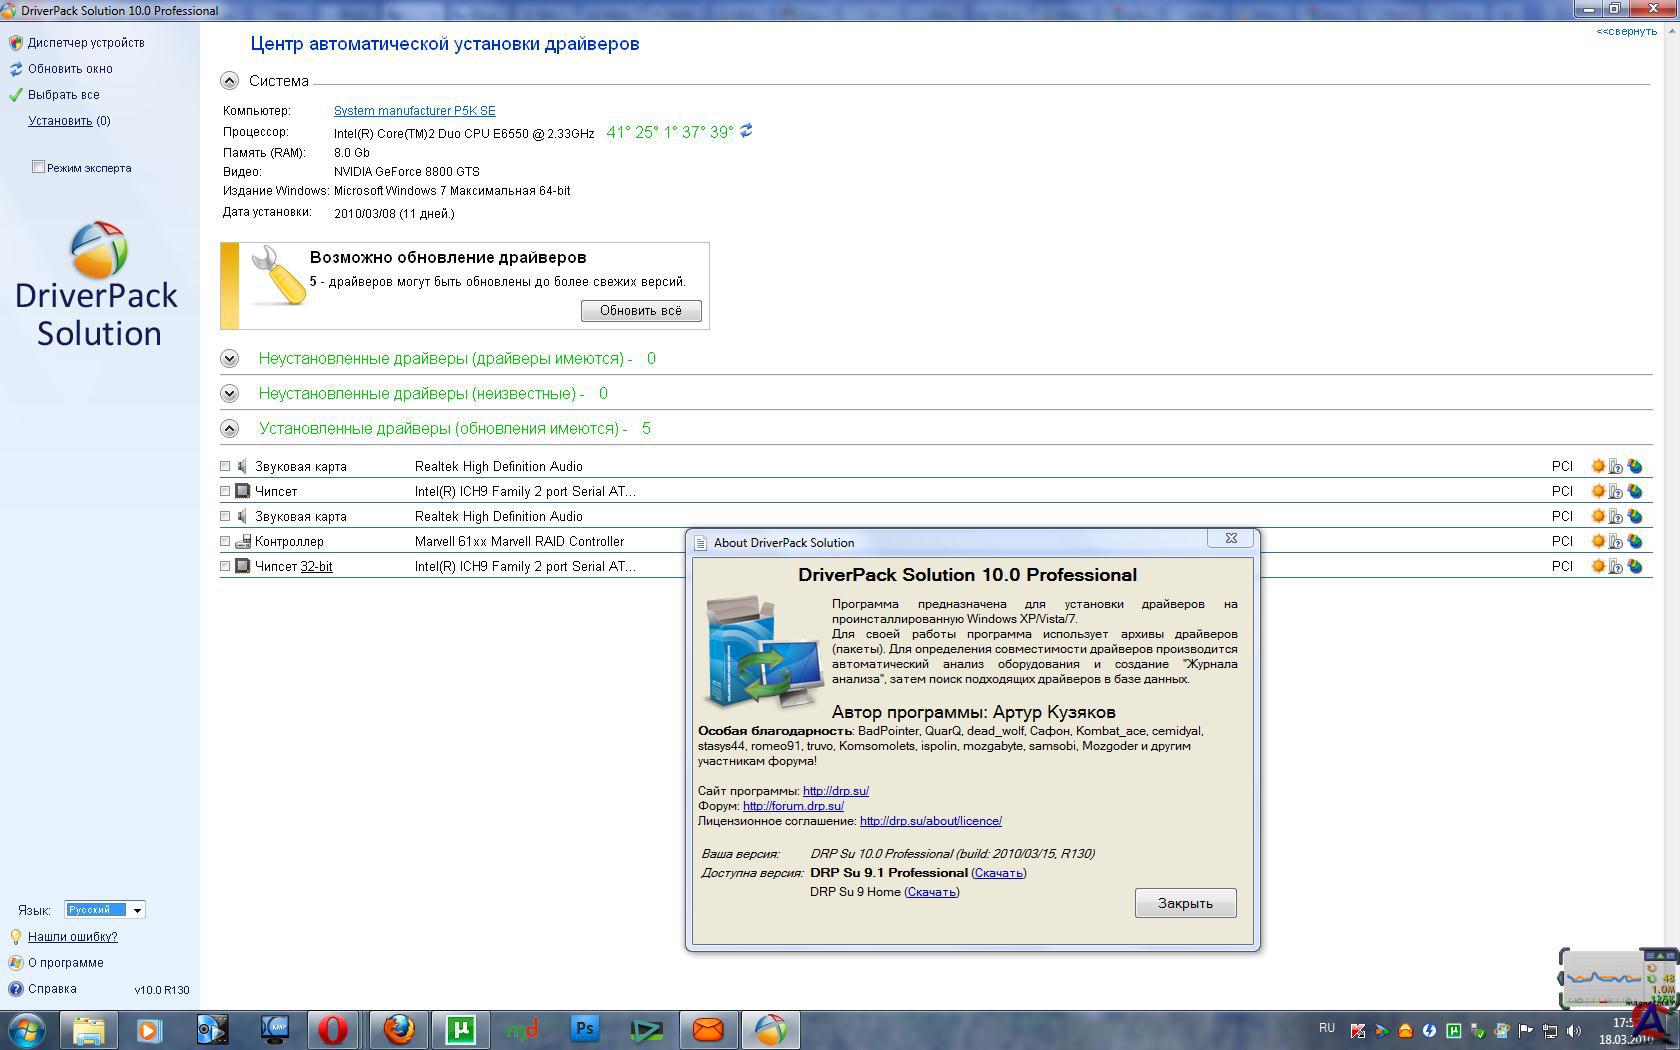Open device info icon in Marvell controller row
This screenshot has width=1680, height=1050.
(x=1616, y=541)
